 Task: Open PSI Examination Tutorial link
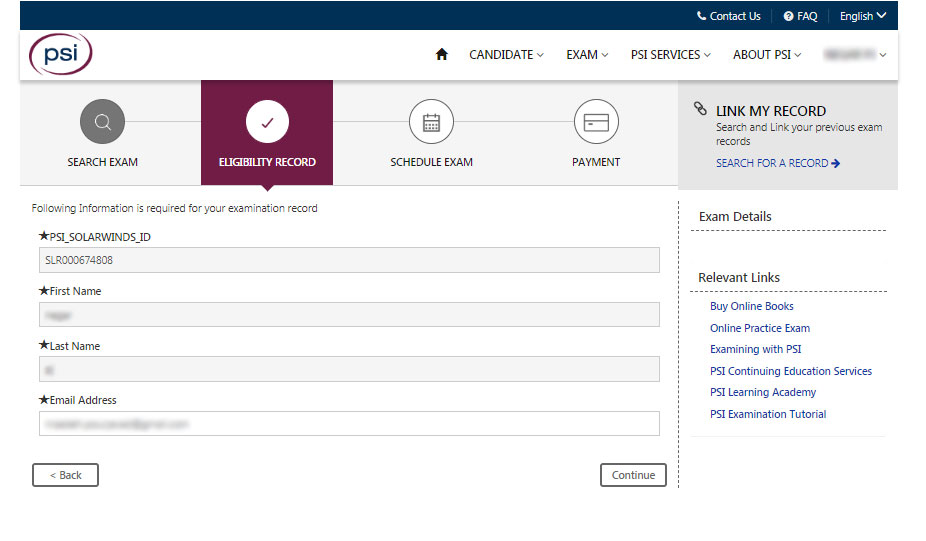(x=768, y=414)
